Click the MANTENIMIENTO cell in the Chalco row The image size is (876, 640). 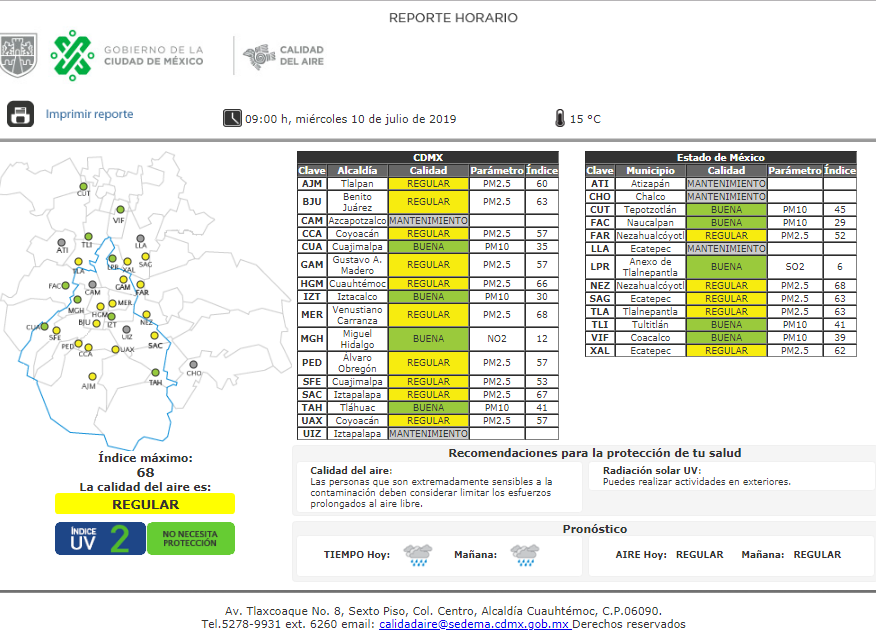(x=726, y=197)
